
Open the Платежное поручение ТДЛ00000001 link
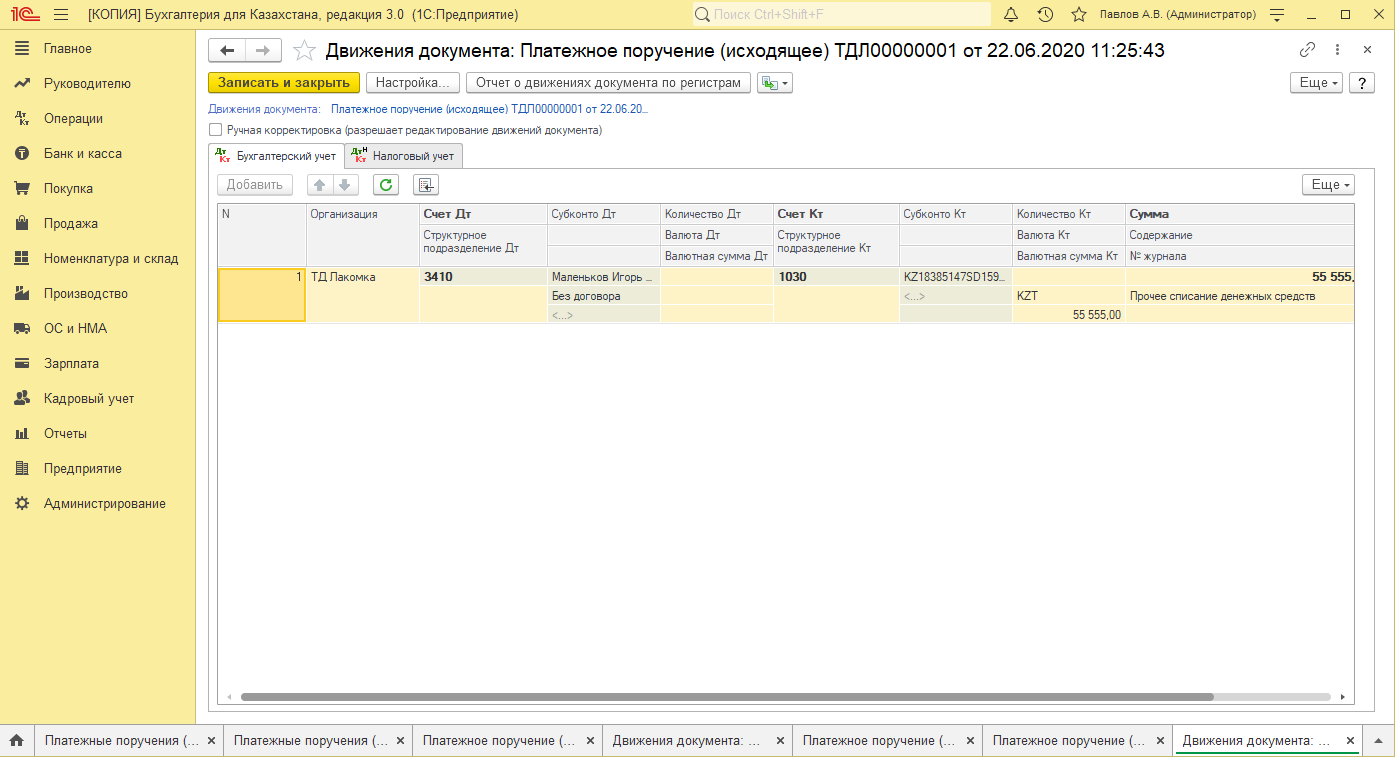coord(489,110)
